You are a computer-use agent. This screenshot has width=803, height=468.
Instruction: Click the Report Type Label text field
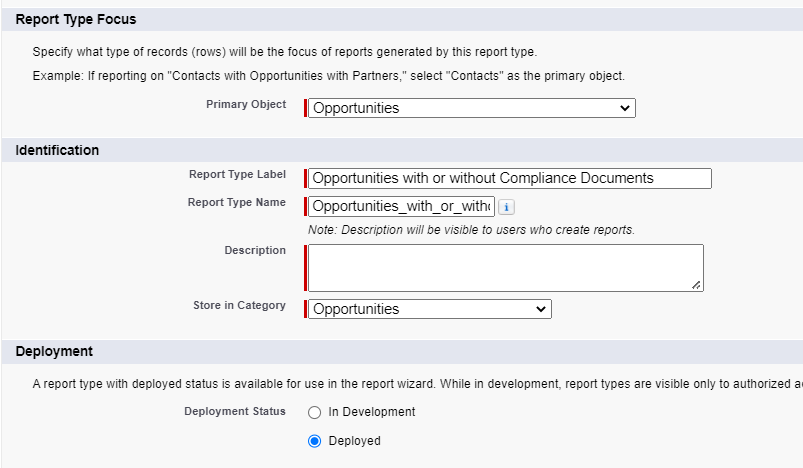point(510,178)
